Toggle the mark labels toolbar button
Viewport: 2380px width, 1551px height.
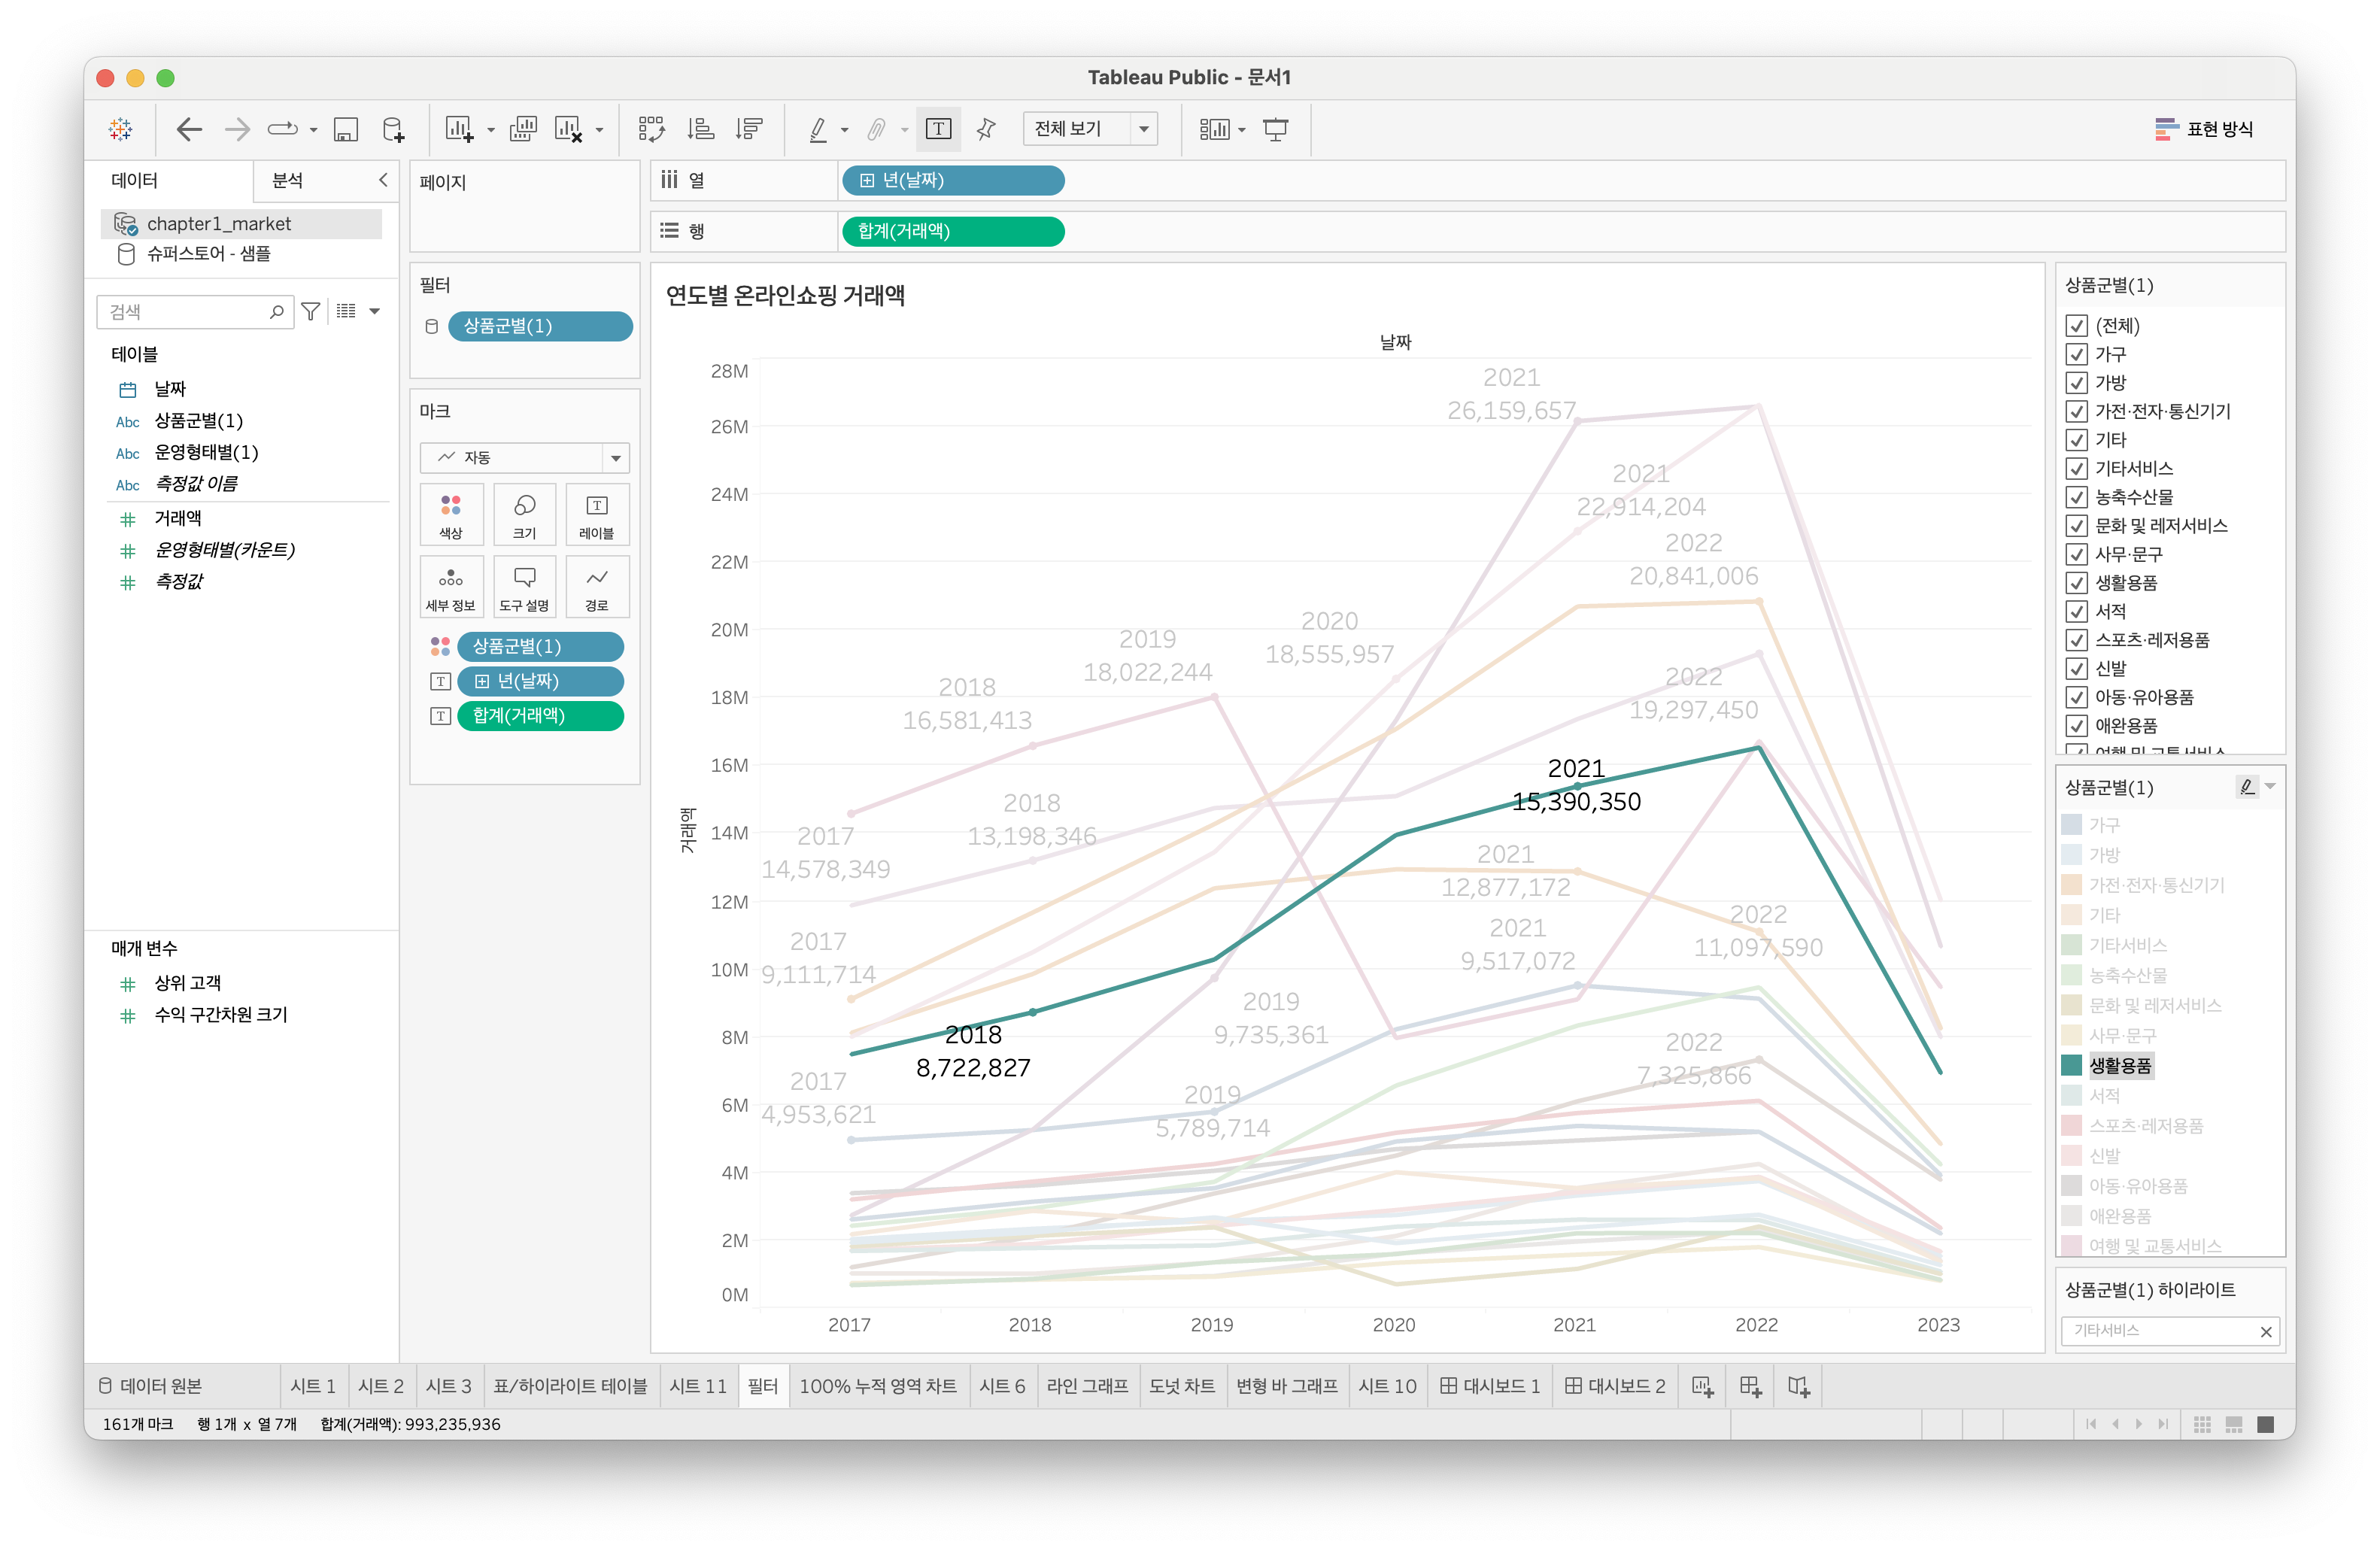coord(938,129)
